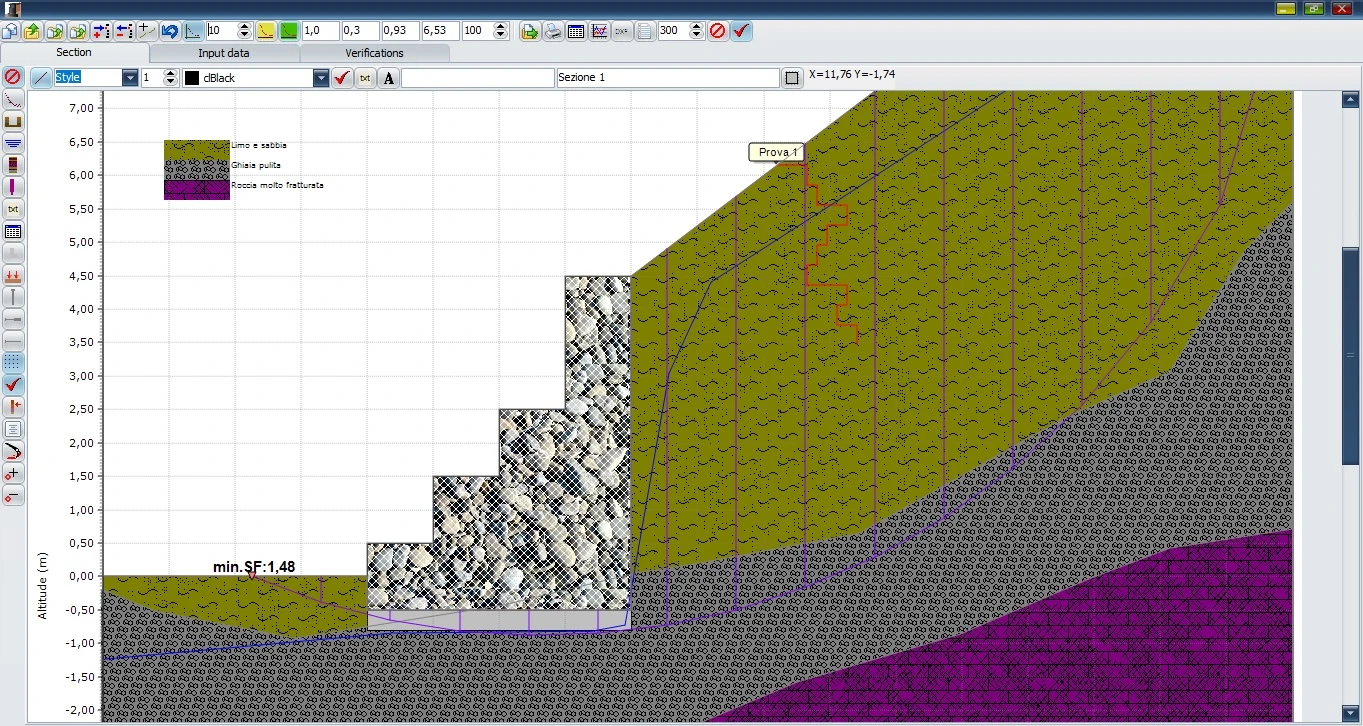This screenshot has height=726, width=1363.
Task: Click the chart graph icon in top toolbar
Action: (599, 31)
